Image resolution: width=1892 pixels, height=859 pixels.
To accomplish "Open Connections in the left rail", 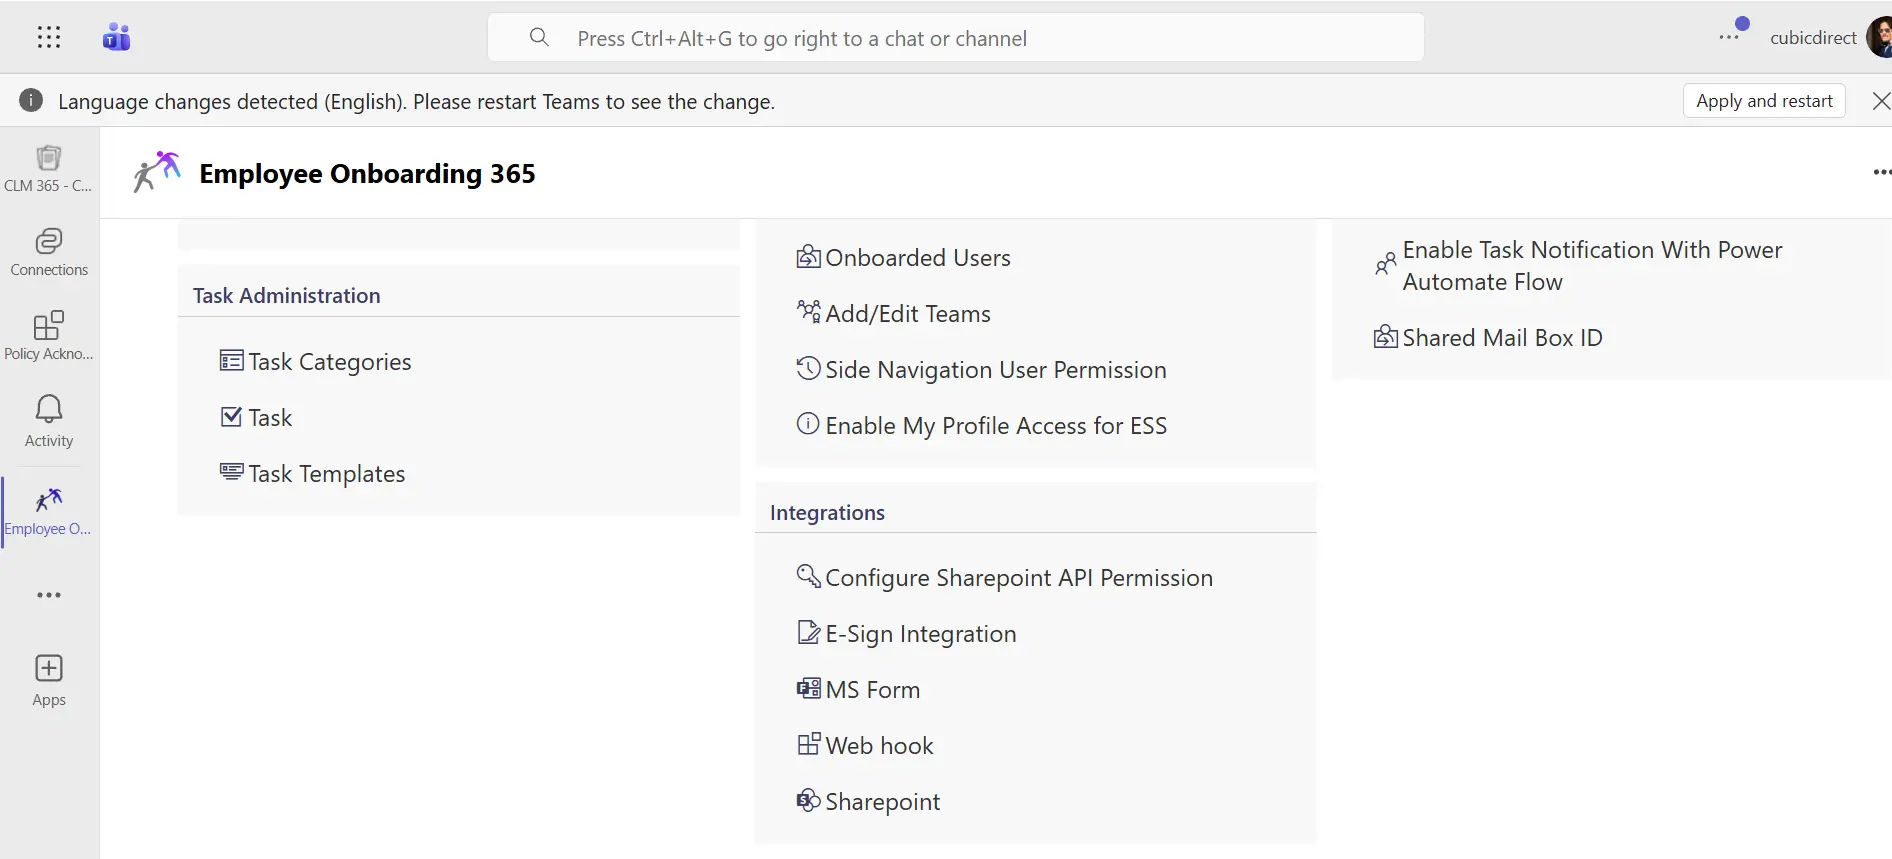I will (x=49, y=252).
